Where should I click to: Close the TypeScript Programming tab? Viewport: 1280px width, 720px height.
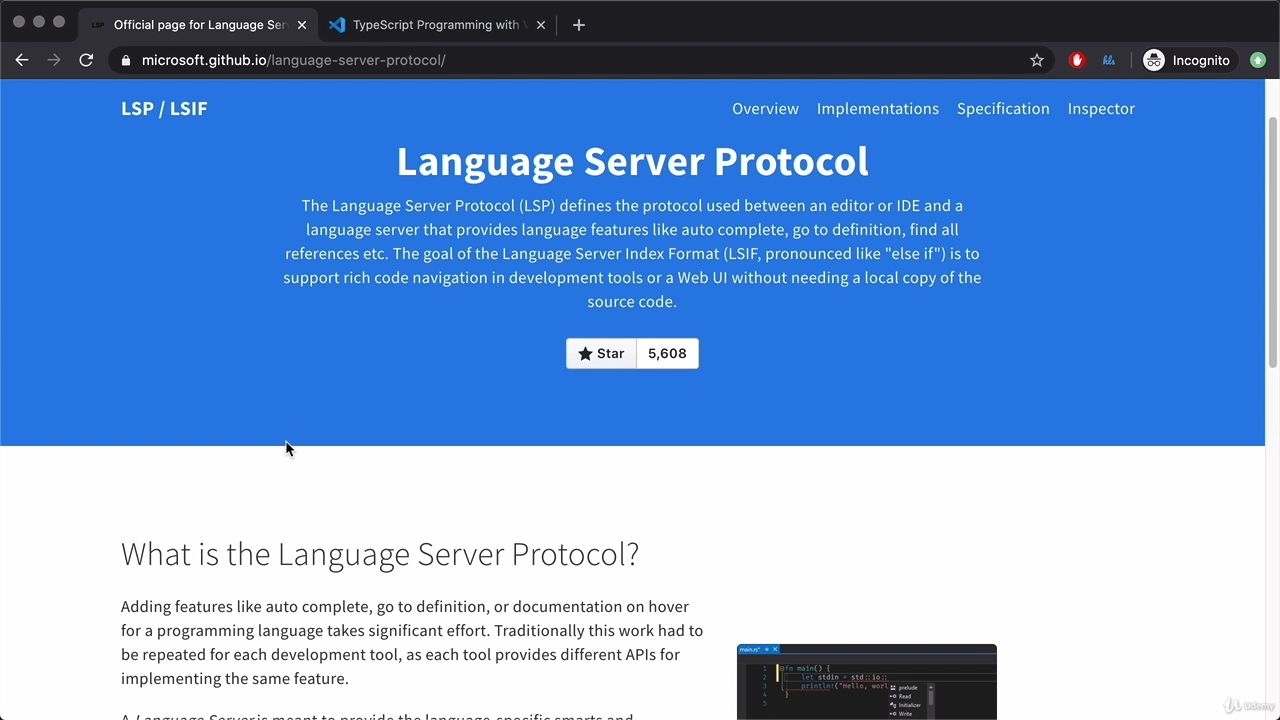pyautogui.click(x=541, y=25)
